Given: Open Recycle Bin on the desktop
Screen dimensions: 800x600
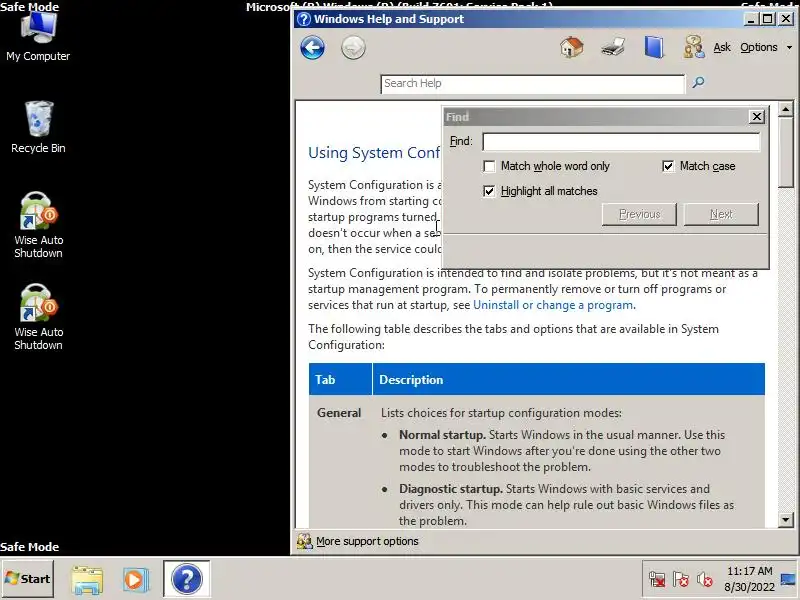Looking at the screenshot, I should pos(38,127).
